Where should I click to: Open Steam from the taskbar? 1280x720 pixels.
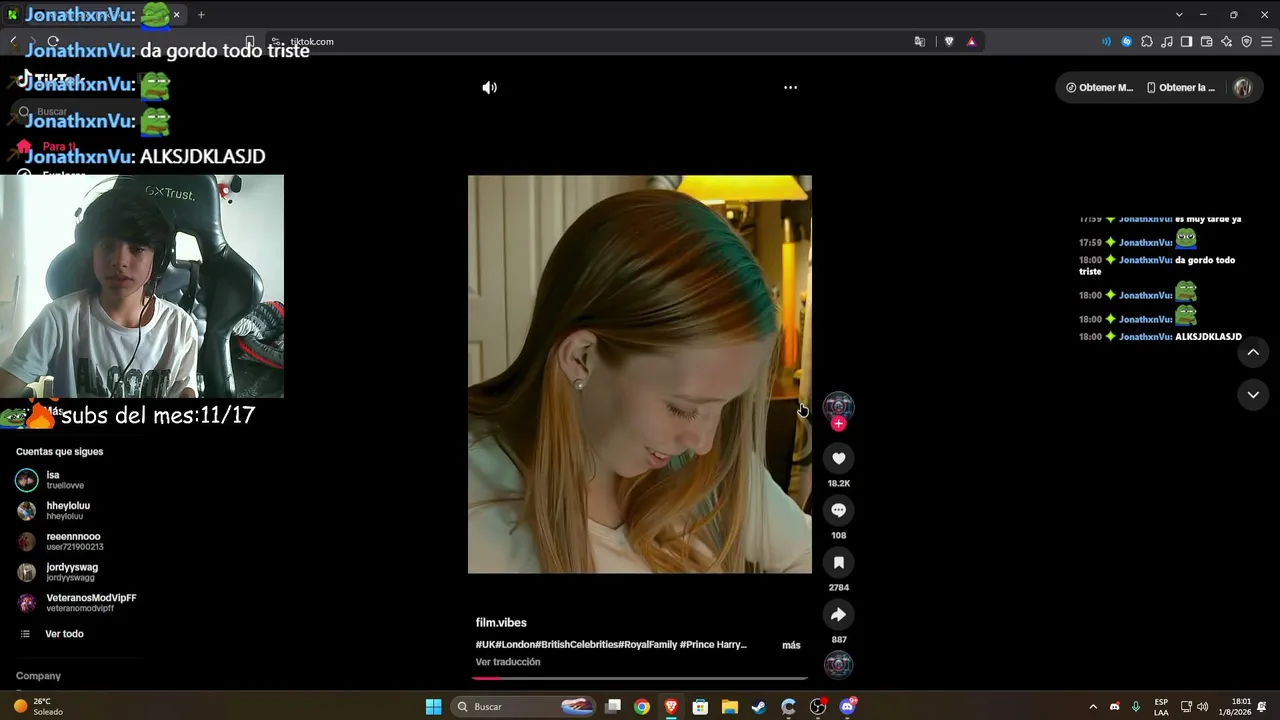click(760, 707)
